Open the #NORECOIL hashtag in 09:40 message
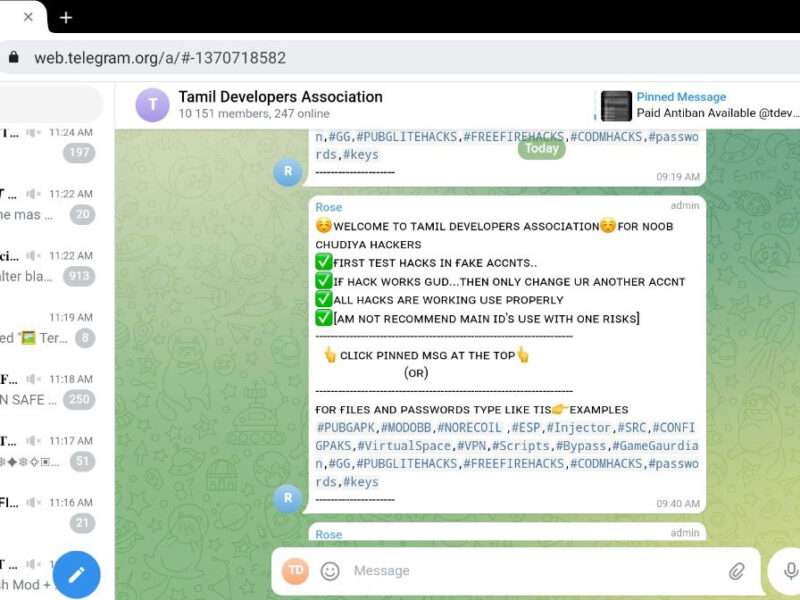This screenshot has width=800, height=600. [x=469, y=428]
